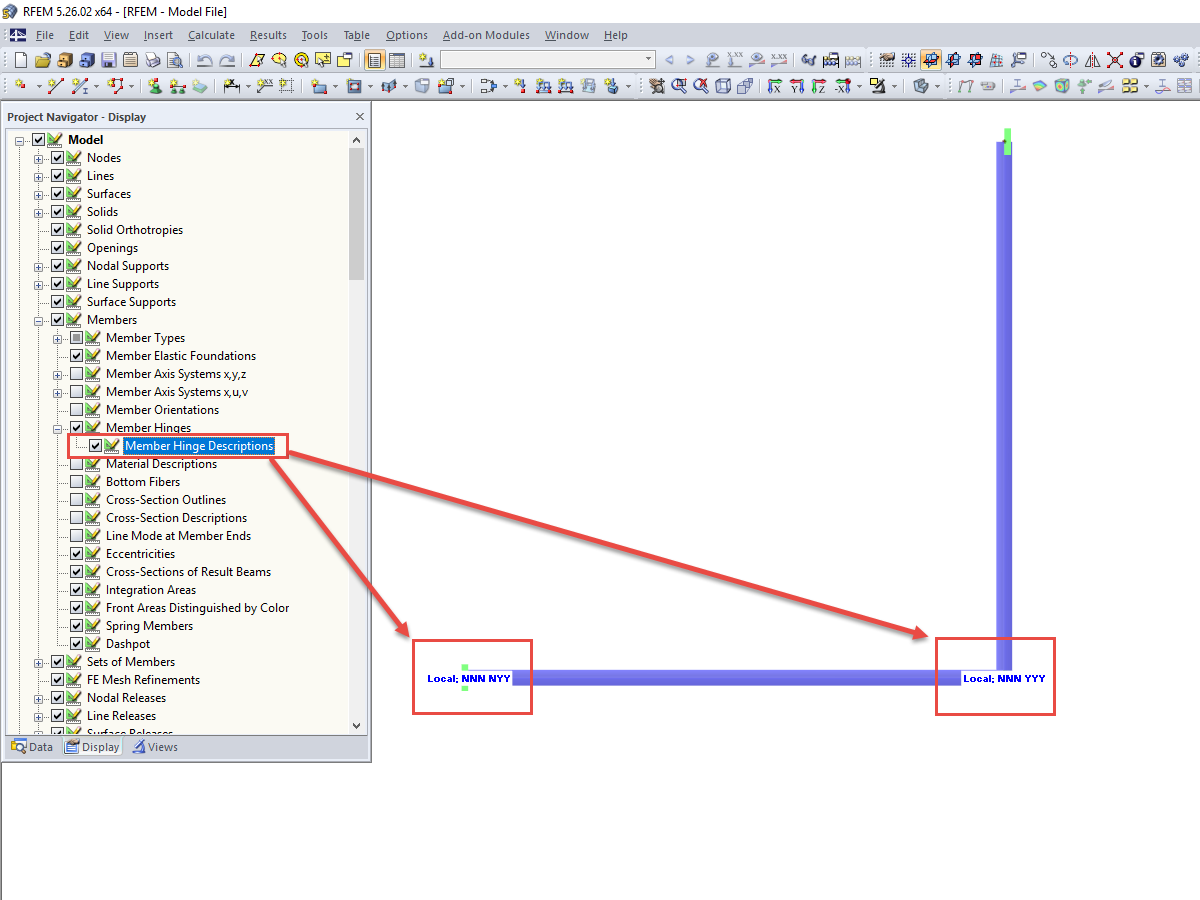Open a model with the folder icon
Viewport: 1200px width, 900px height.
[x=43, y=60]
